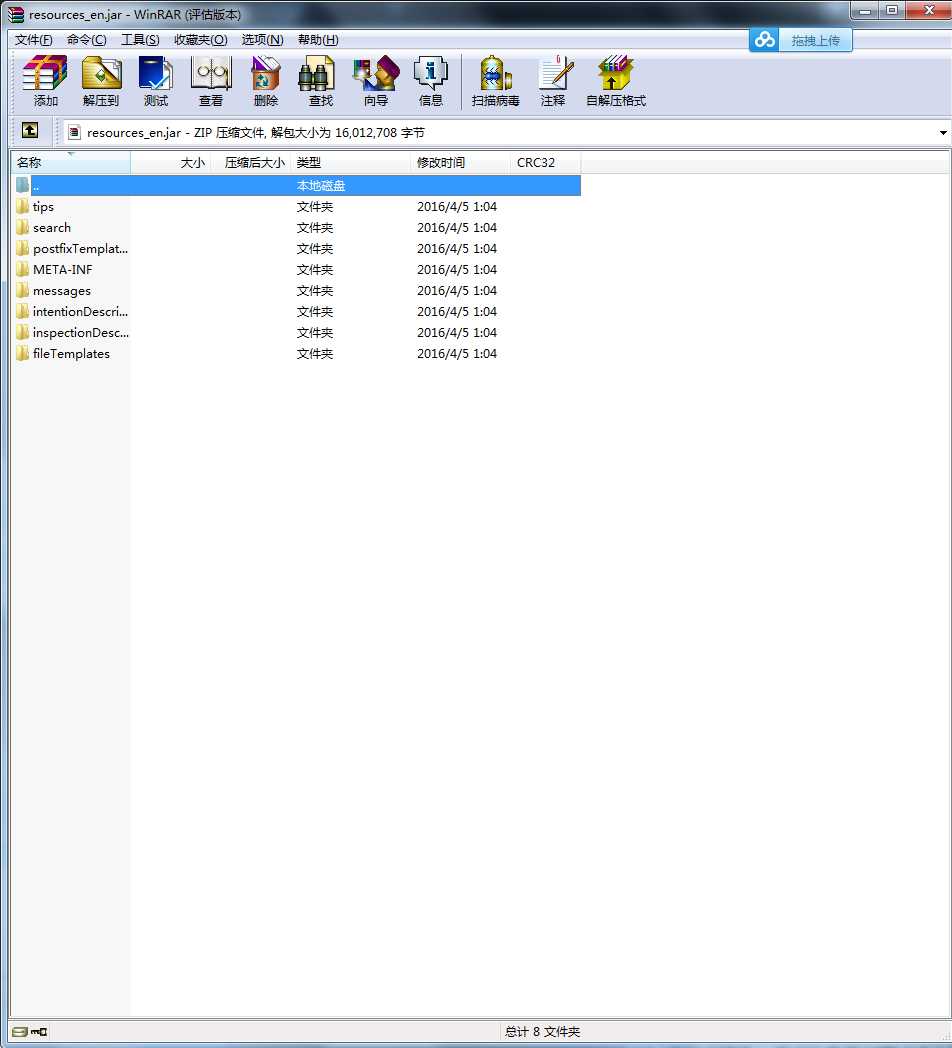Click the WinRAR title bar icon

tap(15, 14)
